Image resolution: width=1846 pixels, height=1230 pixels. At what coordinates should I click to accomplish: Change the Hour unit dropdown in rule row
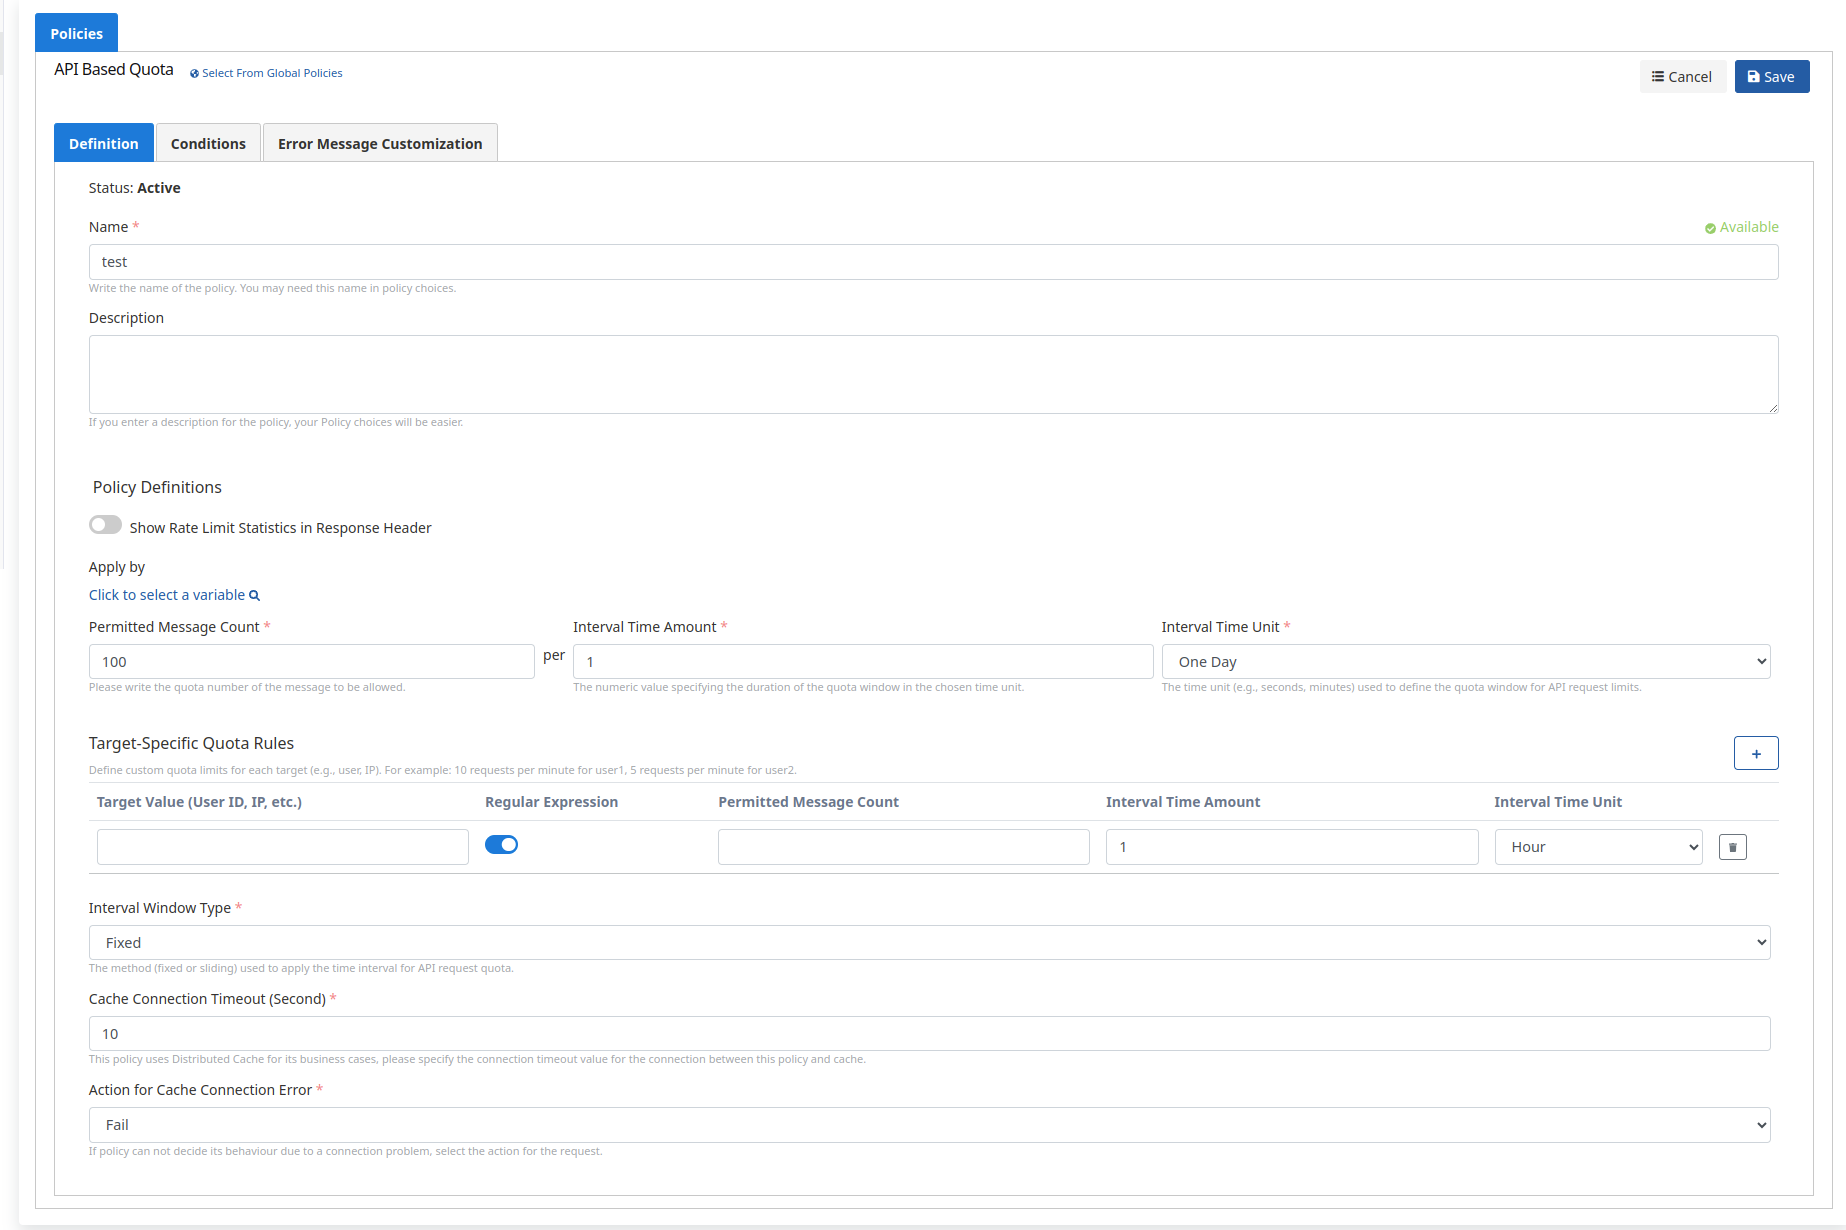[x=1598, y=847]
